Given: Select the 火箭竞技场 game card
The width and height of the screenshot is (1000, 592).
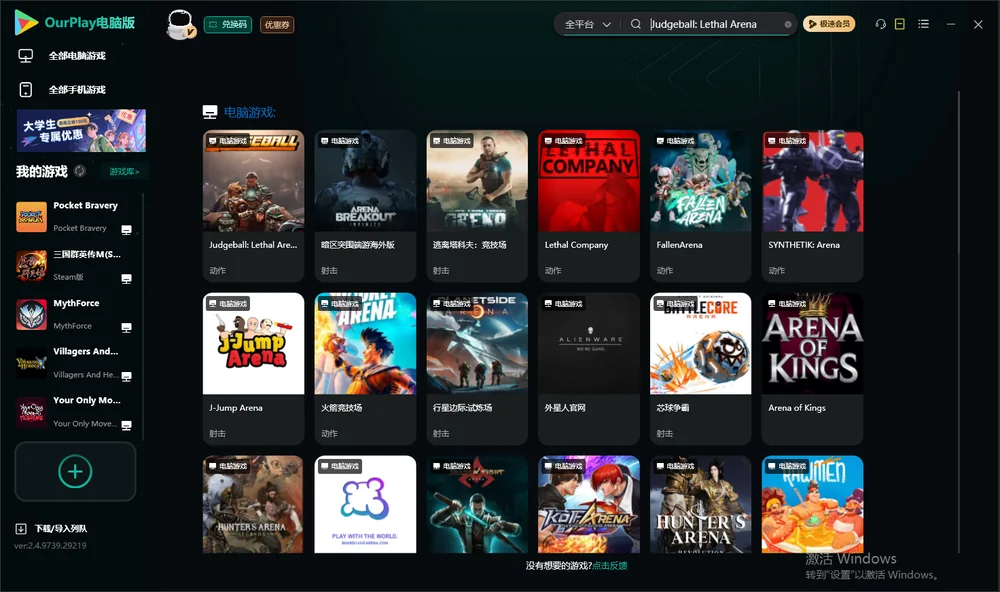Looking at the screenshot, I should point(365,369).
